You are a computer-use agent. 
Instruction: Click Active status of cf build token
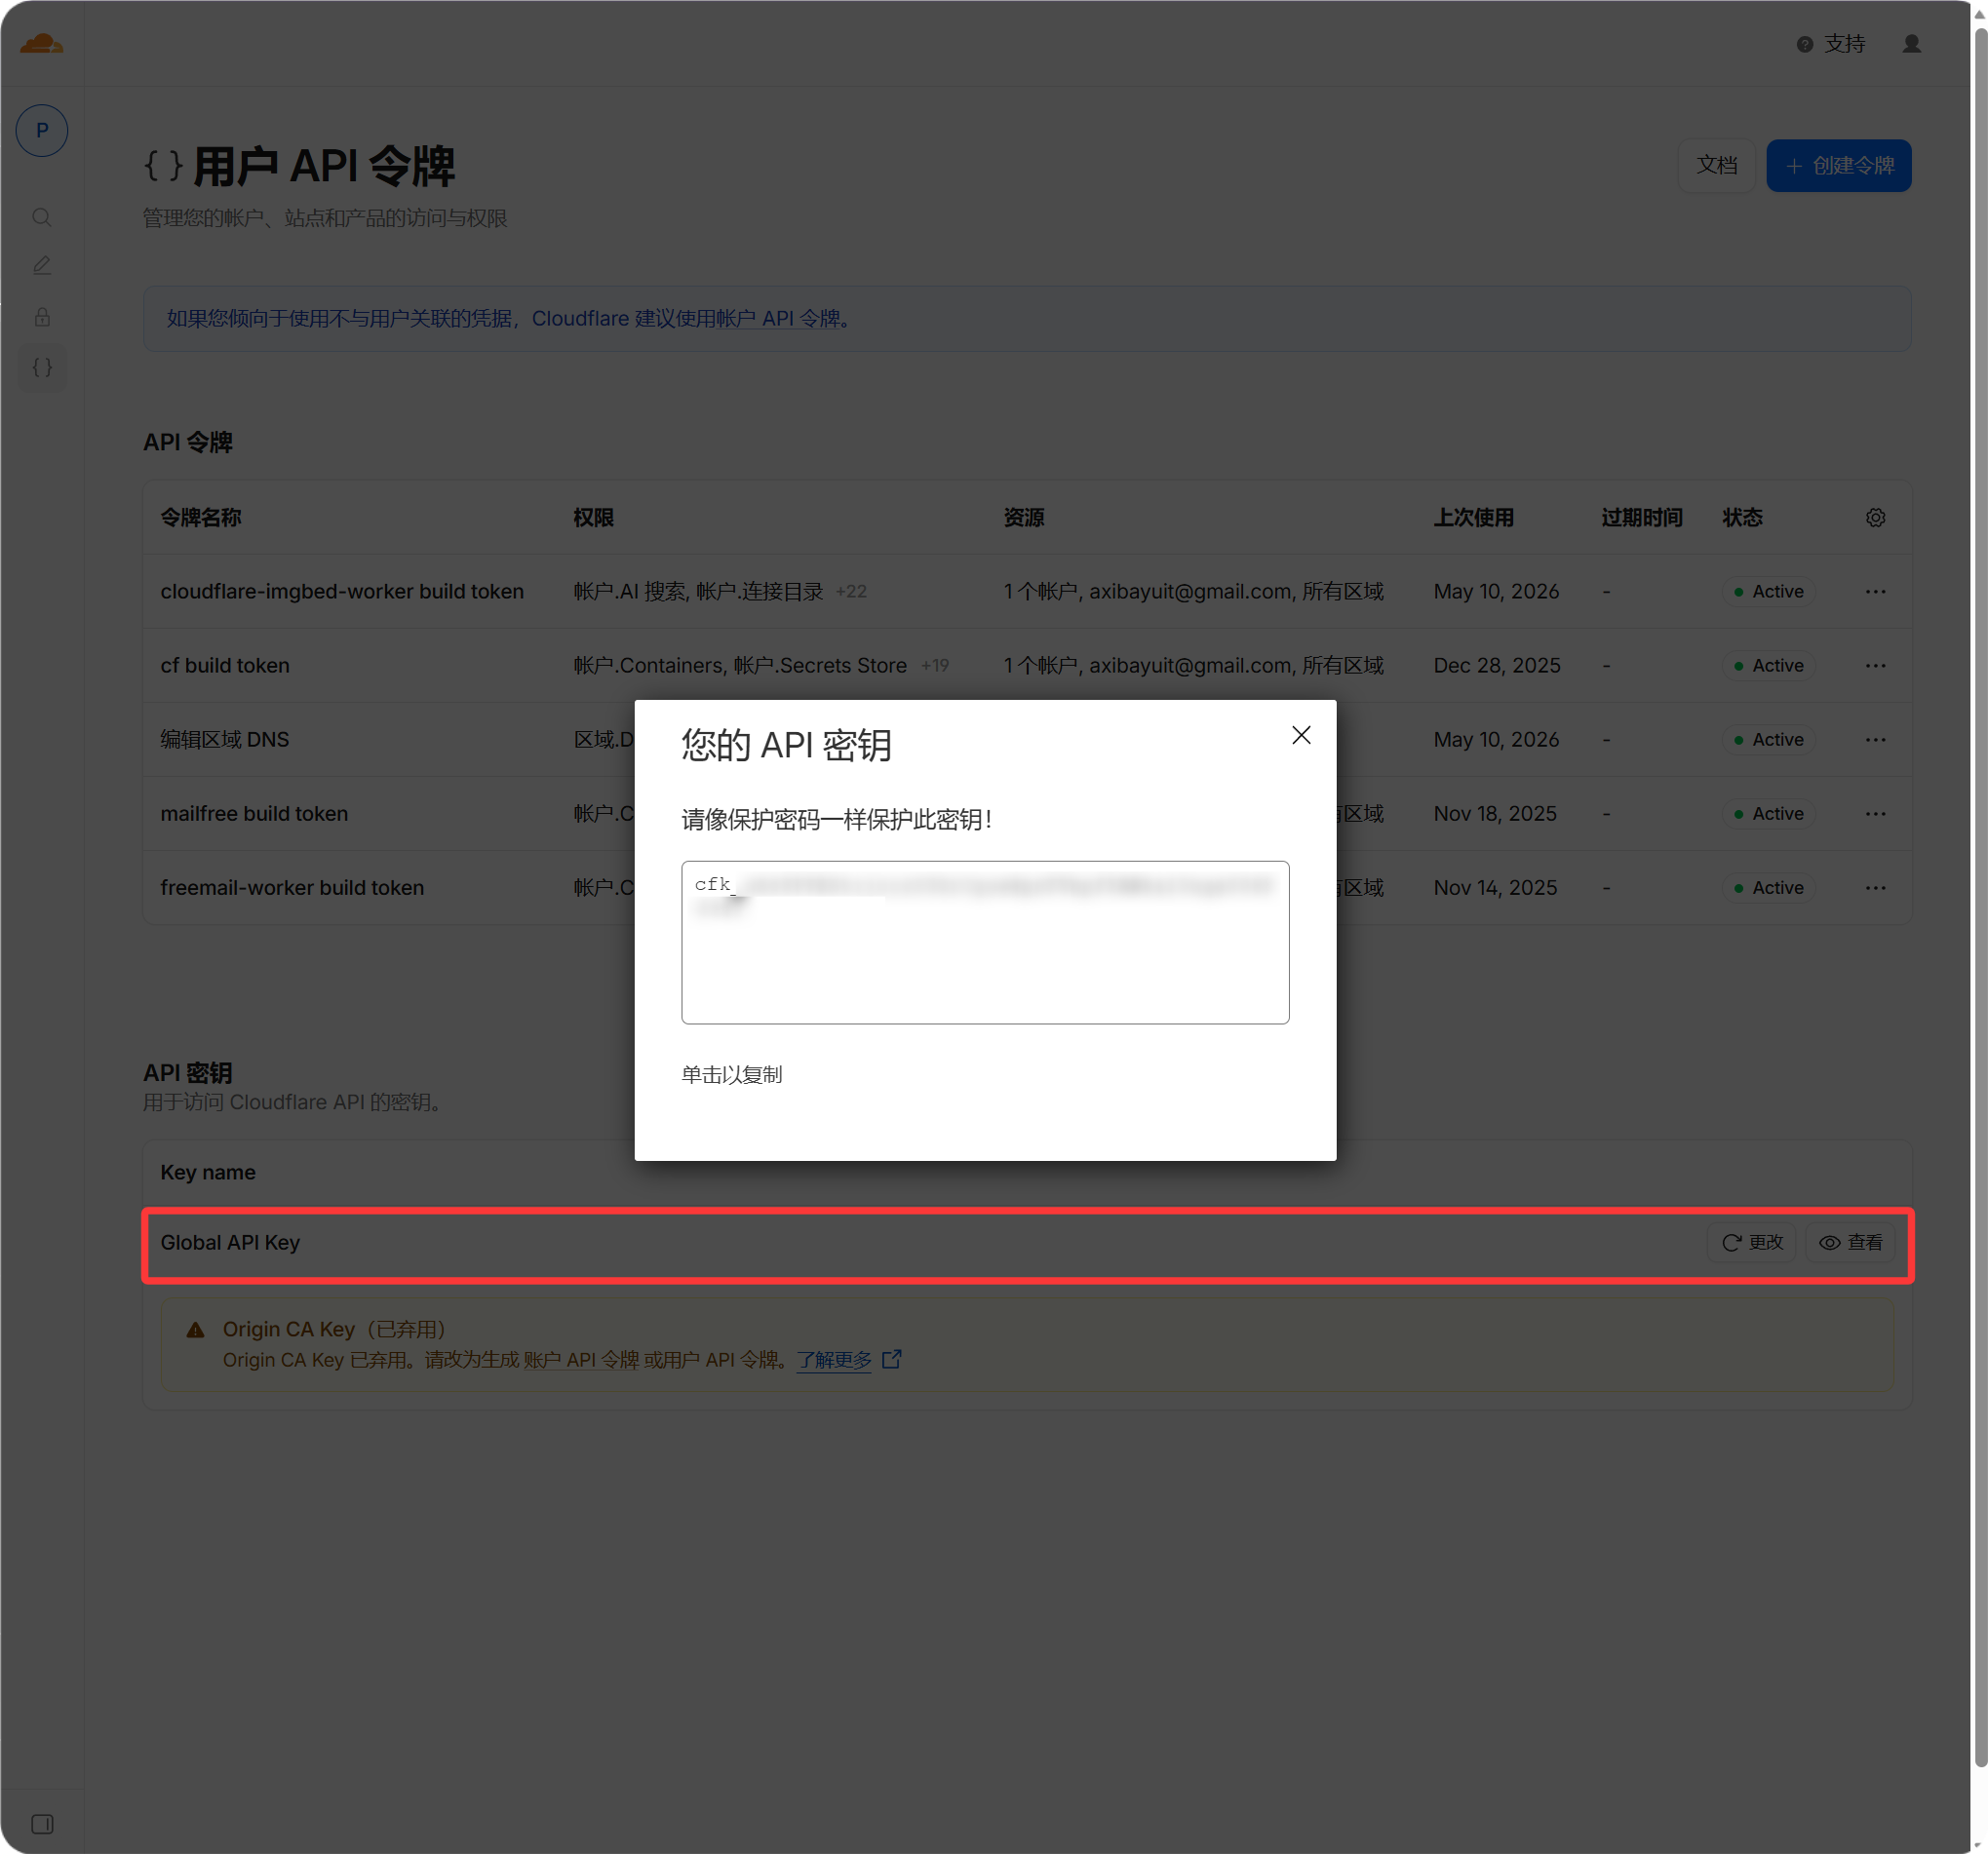[1768, 665]
